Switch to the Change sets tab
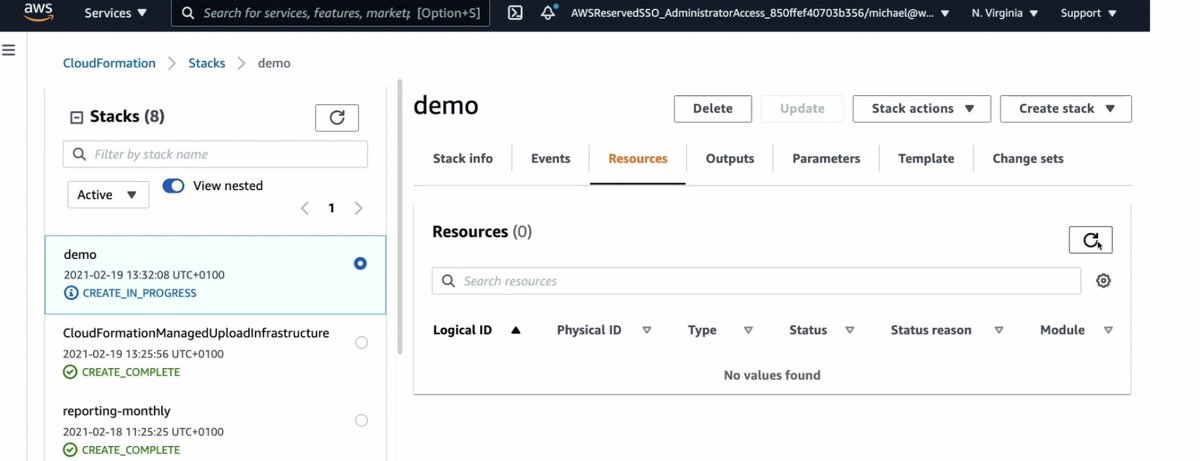The height and width of the screenshot is (461, 1200). coord(1028,158)
